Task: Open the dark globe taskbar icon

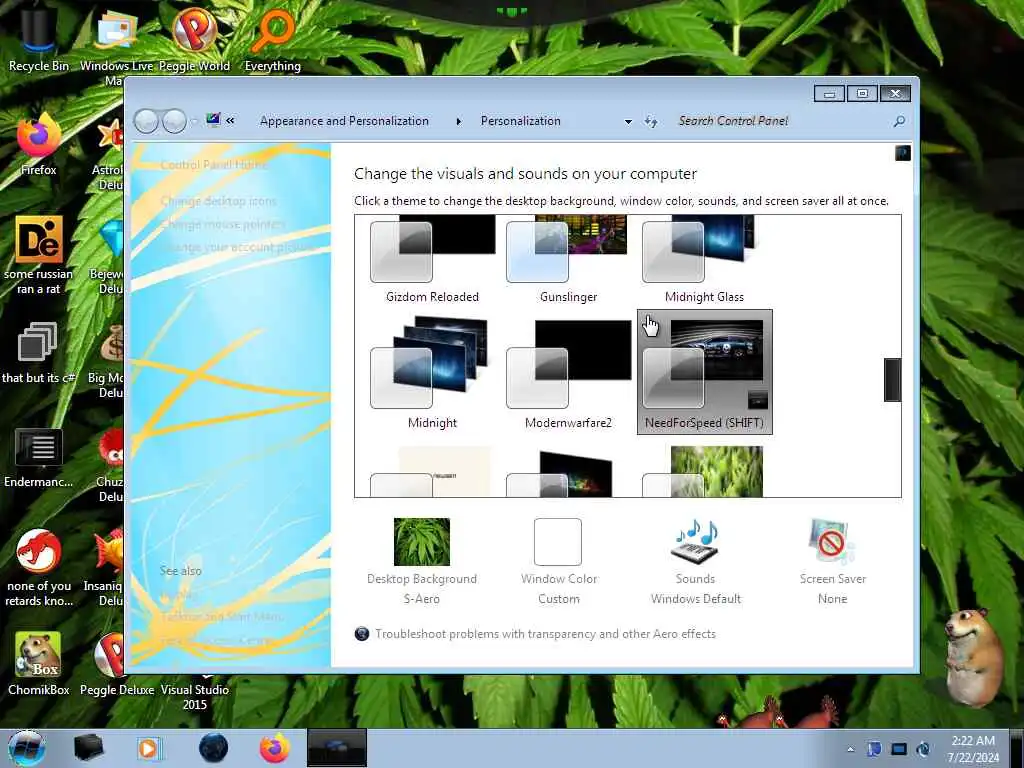Action: pyautogui.click(x=214, y=748)
